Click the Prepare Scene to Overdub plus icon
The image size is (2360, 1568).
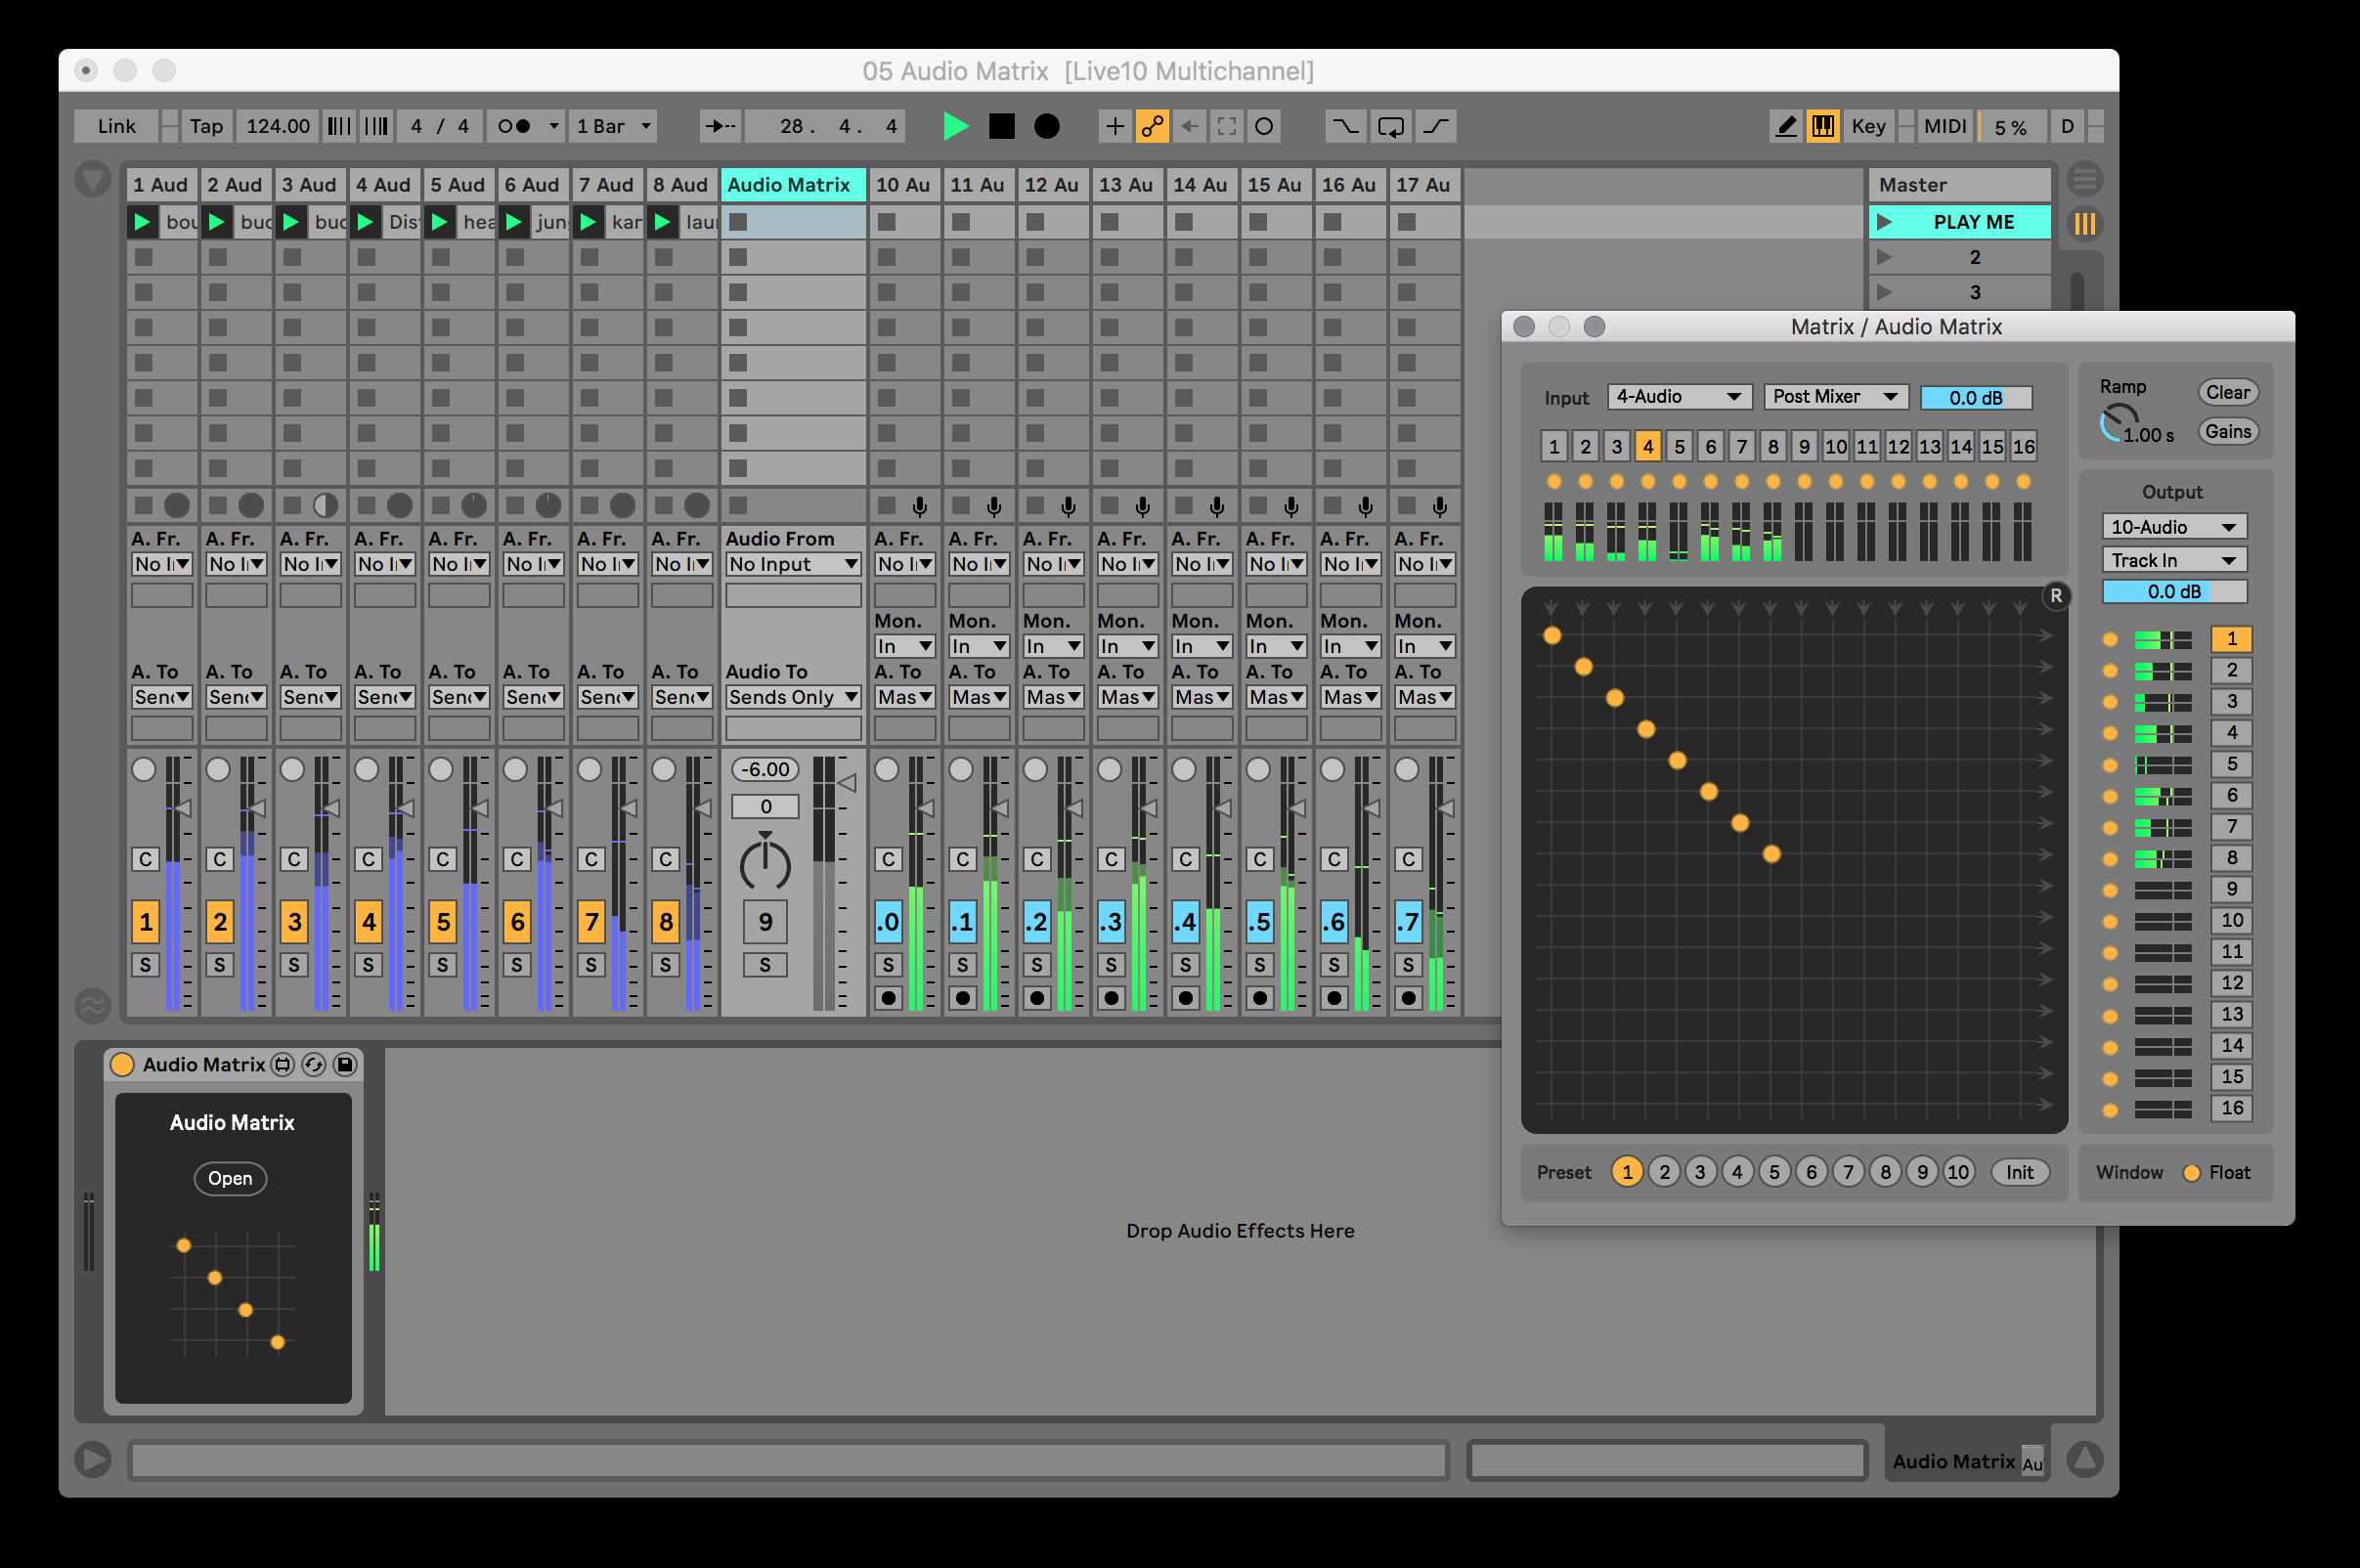pos(1114,126)
